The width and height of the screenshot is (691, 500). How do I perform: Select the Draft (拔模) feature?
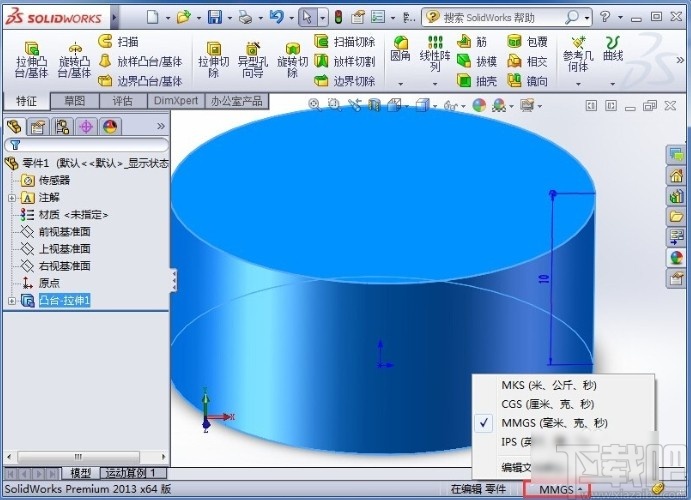[477, 61]
